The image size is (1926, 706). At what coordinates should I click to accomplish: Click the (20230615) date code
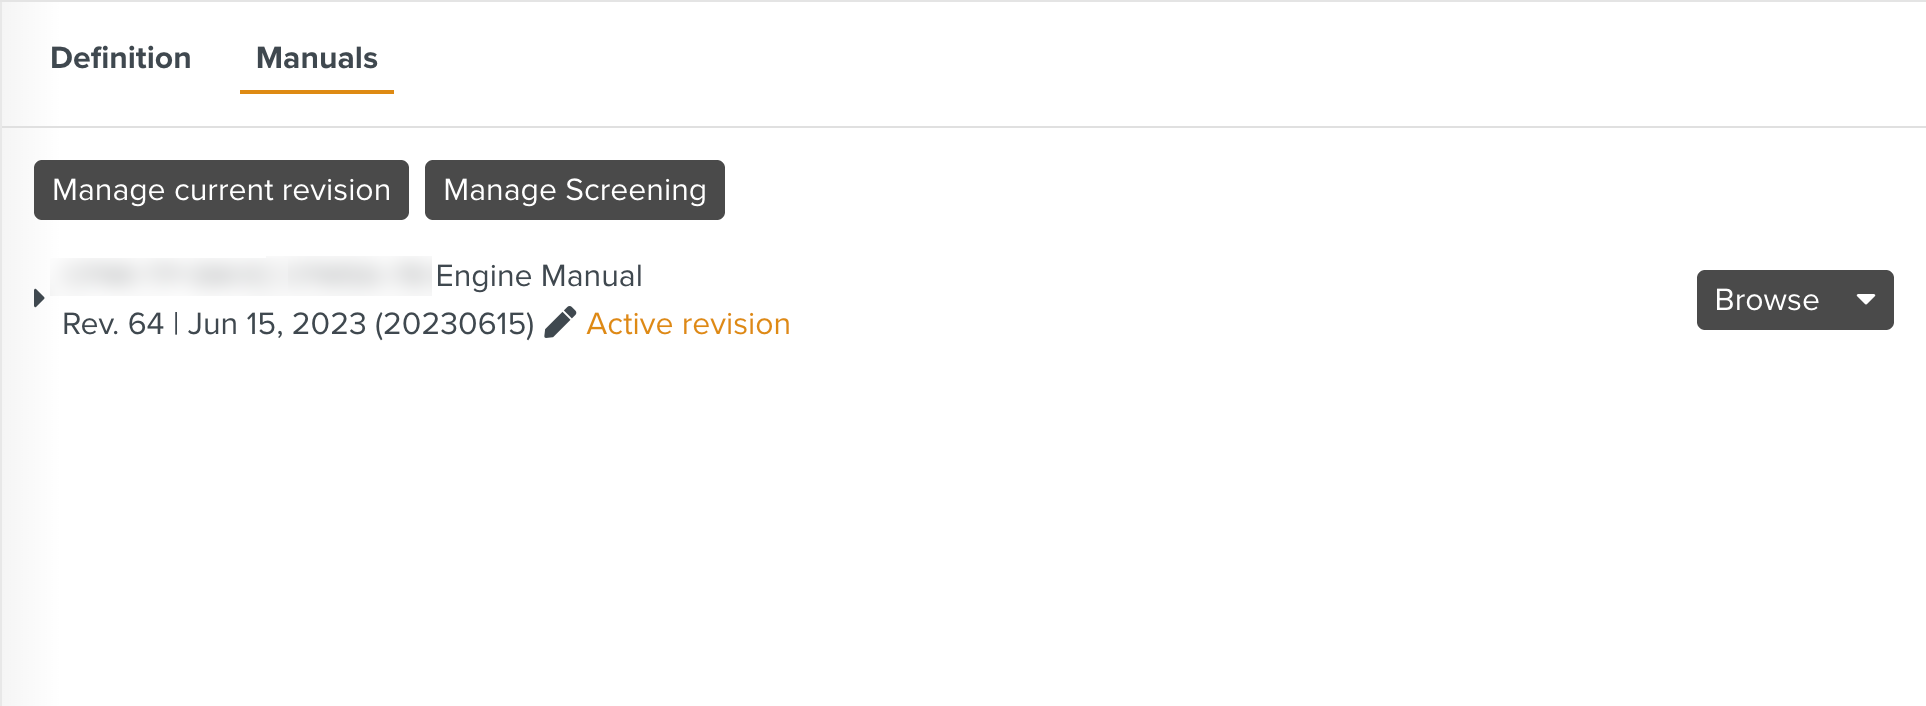click(455, 324)
